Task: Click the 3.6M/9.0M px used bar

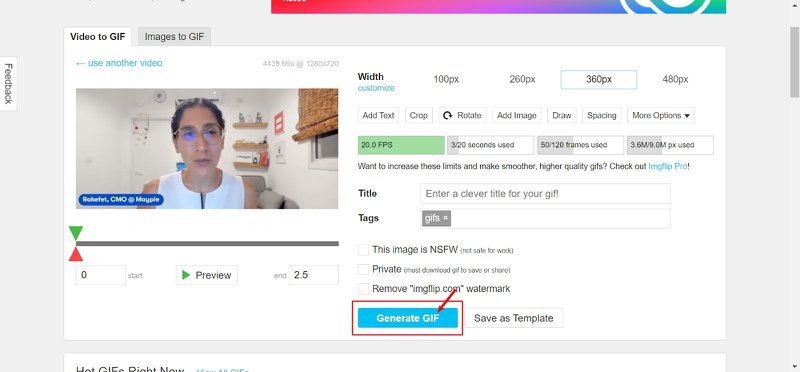Action: point(670,145)
